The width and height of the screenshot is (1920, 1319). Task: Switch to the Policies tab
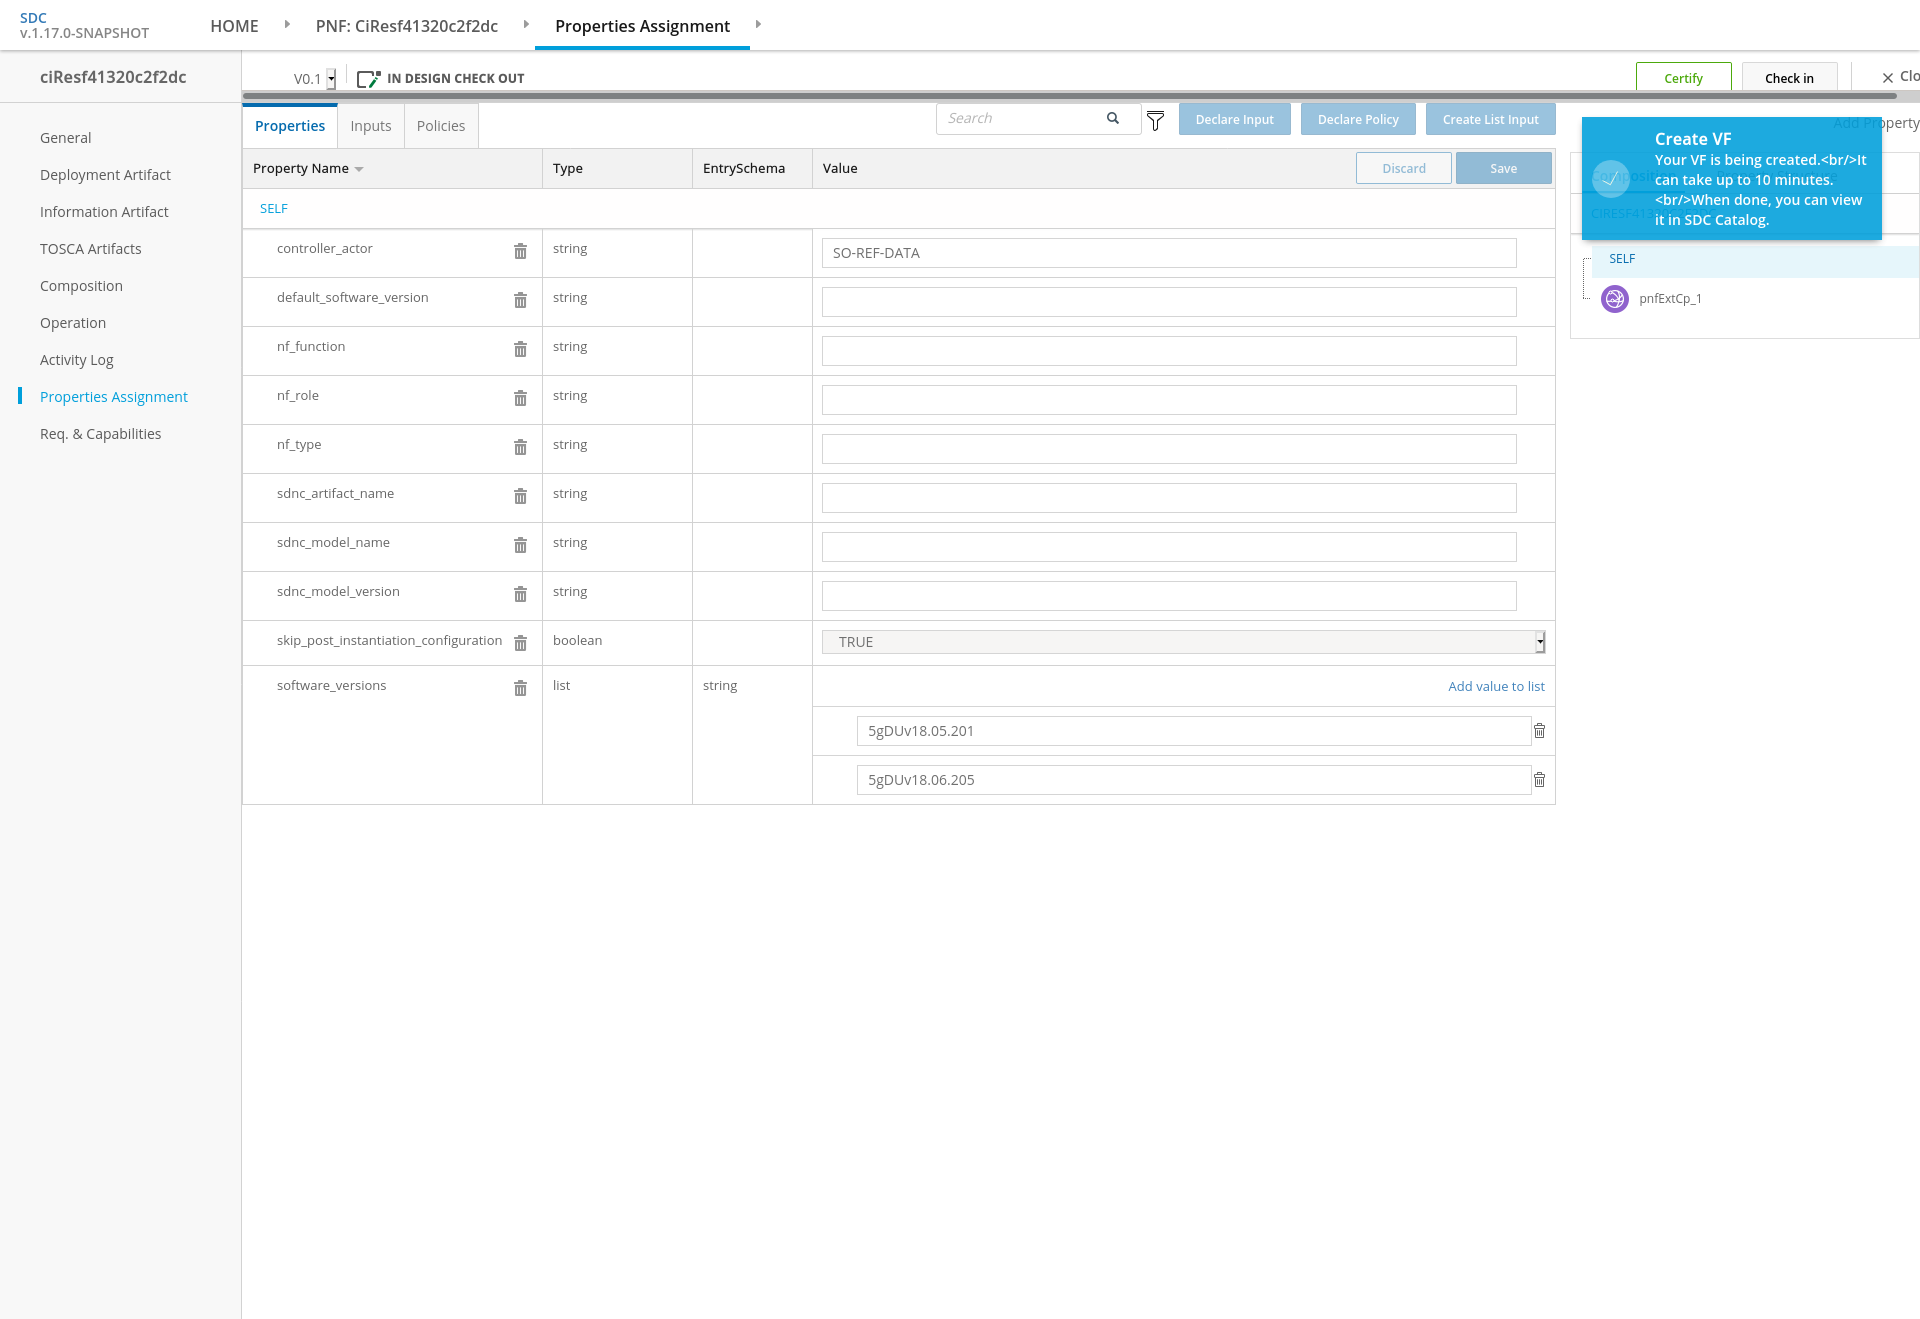coord(441,126)
